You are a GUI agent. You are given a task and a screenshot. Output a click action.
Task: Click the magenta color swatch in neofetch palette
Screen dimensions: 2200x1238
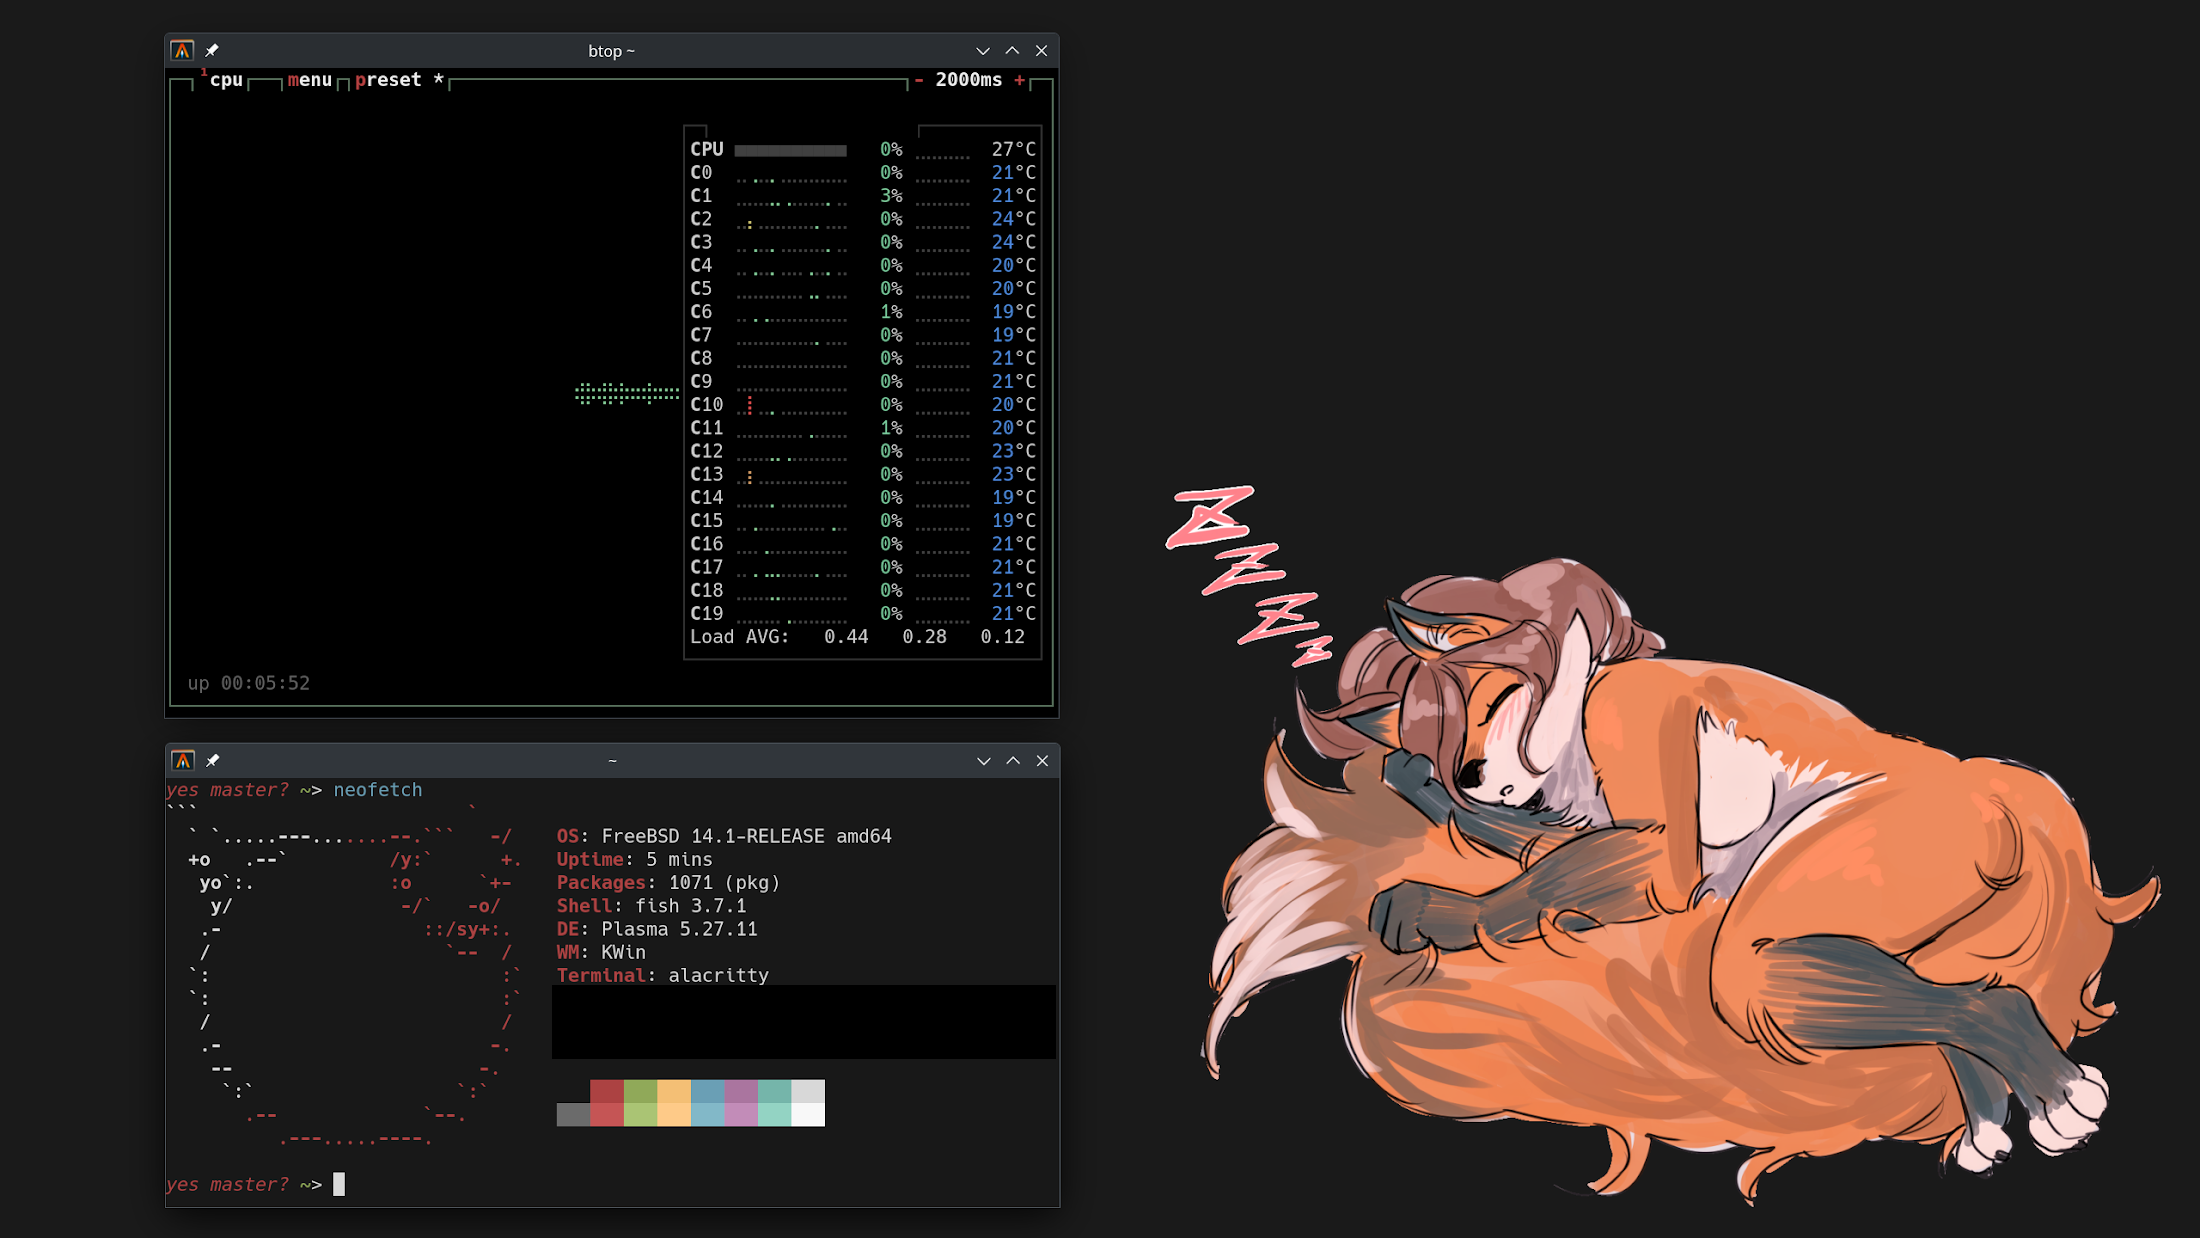741,1103
